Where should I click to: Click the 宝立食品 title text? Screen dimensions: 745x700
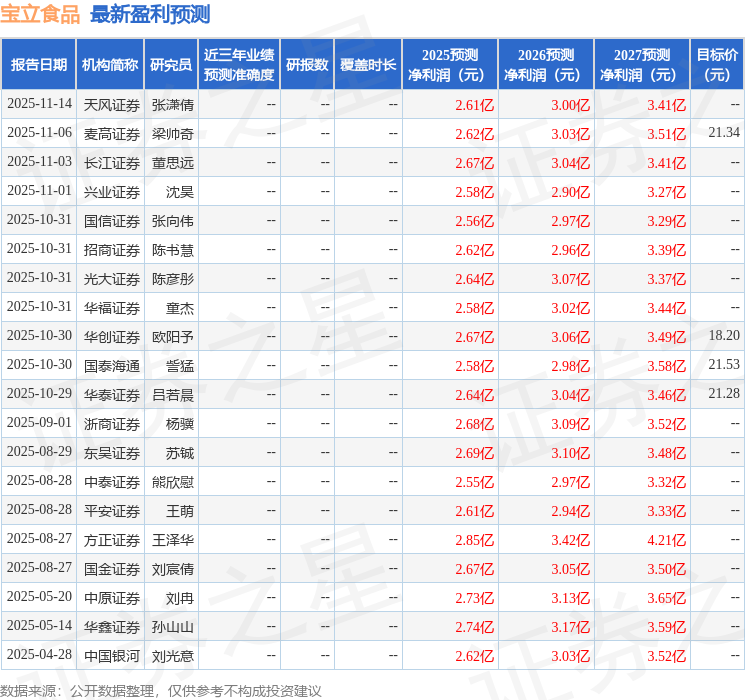[x=40, y=14]
